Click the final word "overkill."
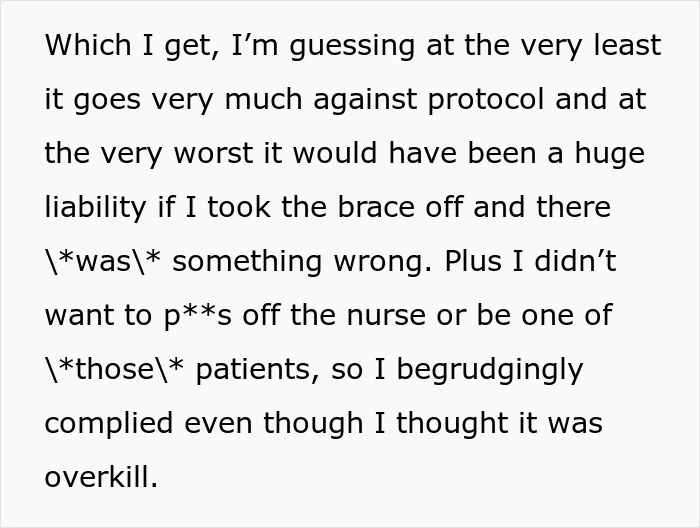 (x=101, y=477)
